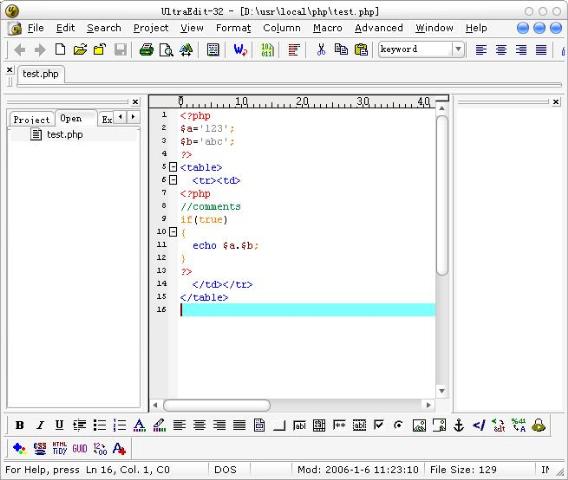The width and height of the screenshot is (568, 480).
Task: Click the HTML Tidy icon
Action: [x=60, y=448]
